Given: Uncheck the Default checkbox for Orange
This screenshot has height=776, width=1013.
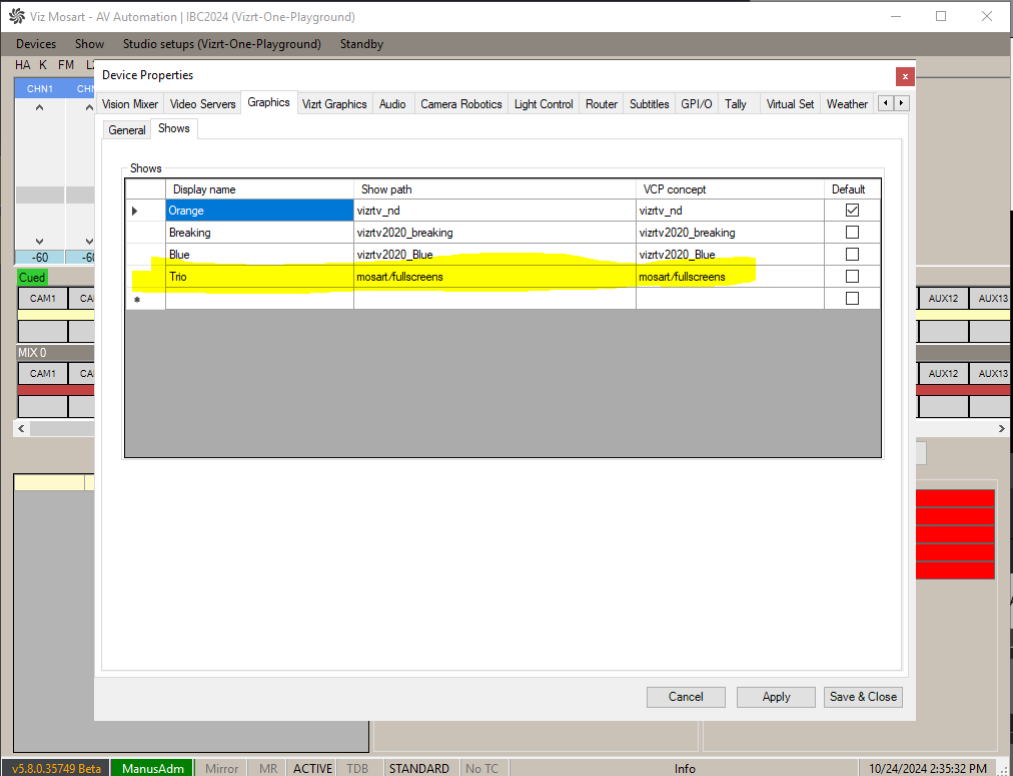Looking at the screenshot, I should [x=852, y=211].
